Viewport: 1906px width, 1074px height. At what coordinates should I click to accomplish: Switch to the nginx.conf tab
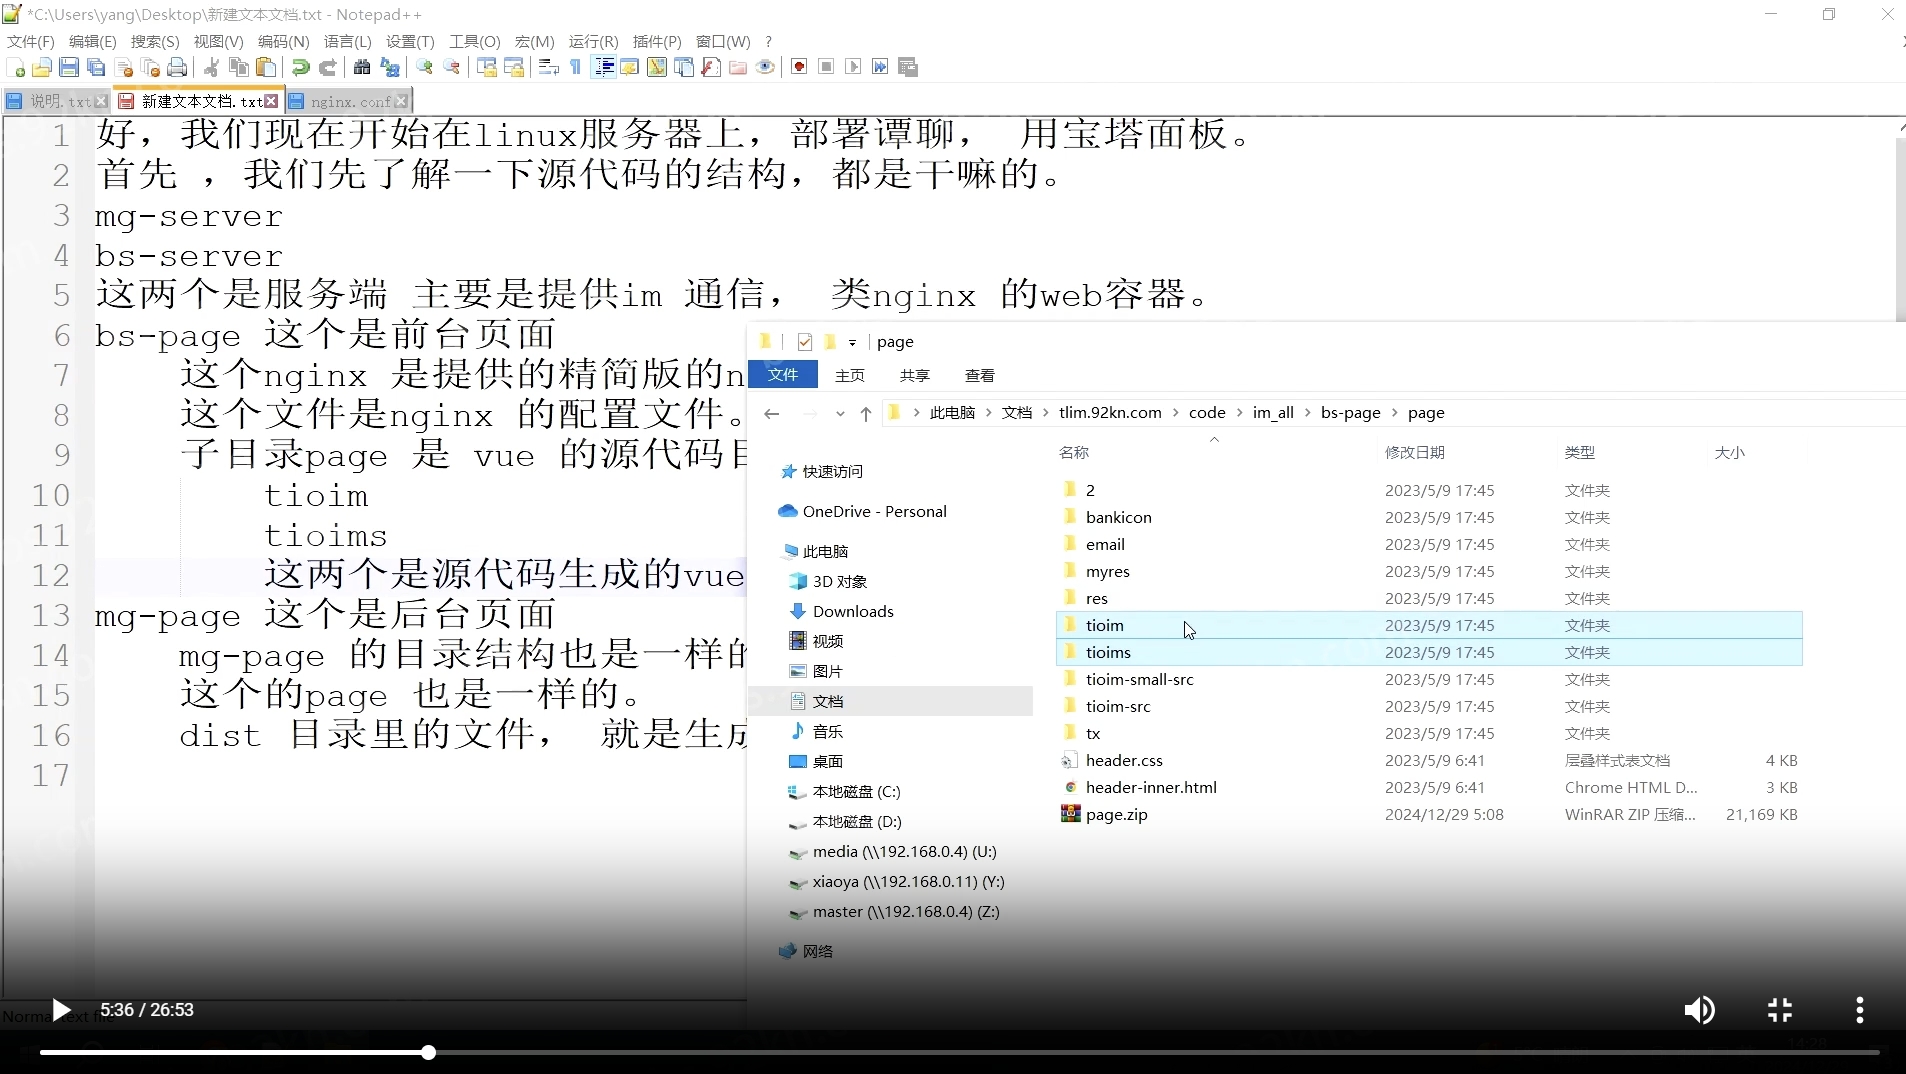click(348, 101)
